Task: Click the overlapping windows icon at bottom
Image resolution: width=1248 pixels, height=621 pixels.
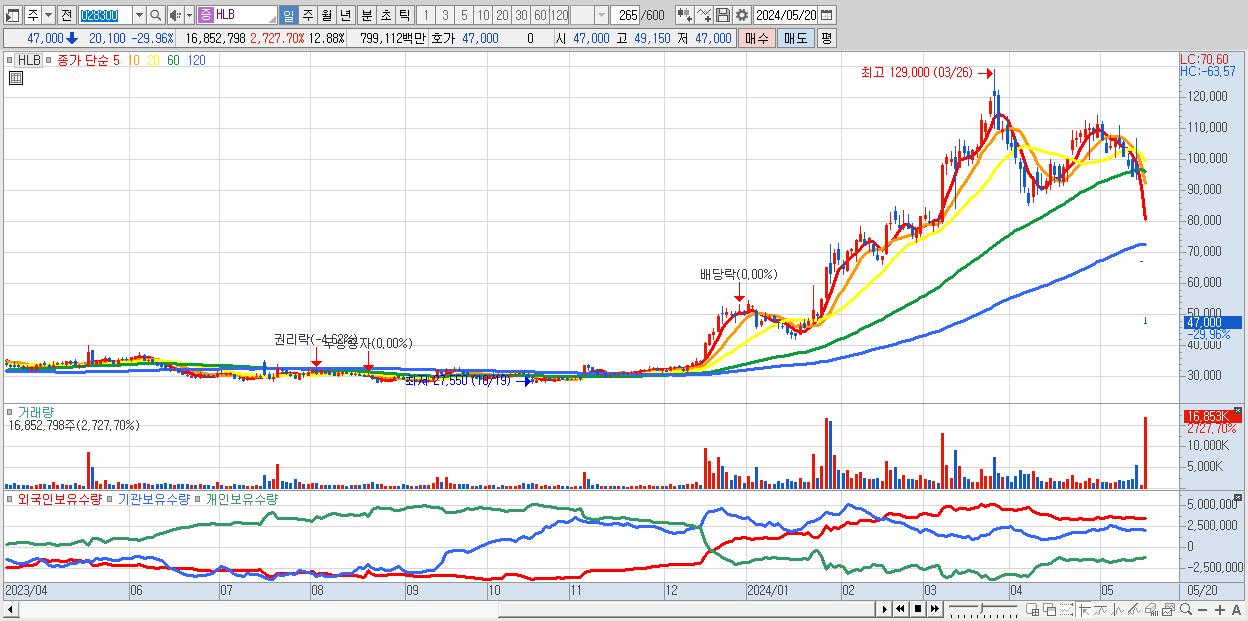Action: pos(1049,610)
